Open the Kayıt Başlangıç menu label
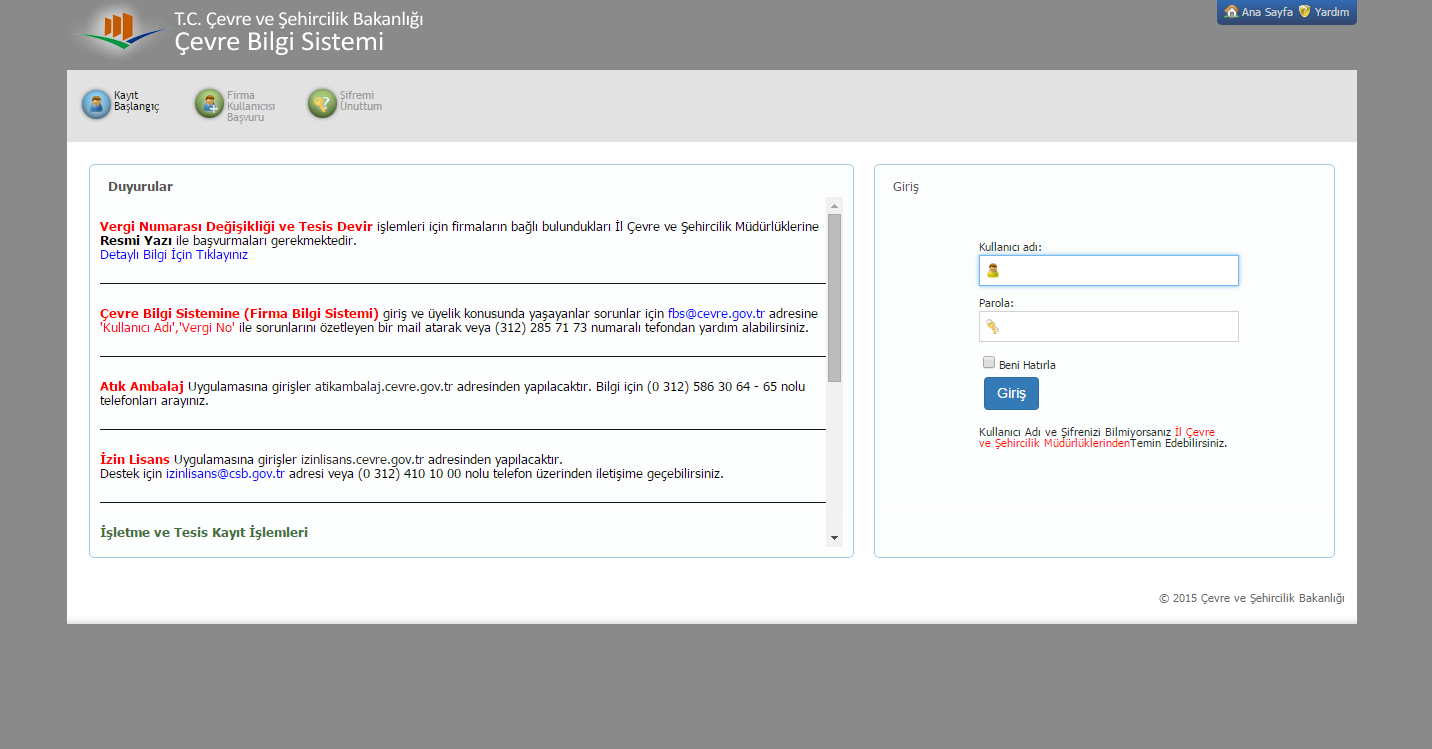Viewport: 1432px width, 749px height. (136, 101)
